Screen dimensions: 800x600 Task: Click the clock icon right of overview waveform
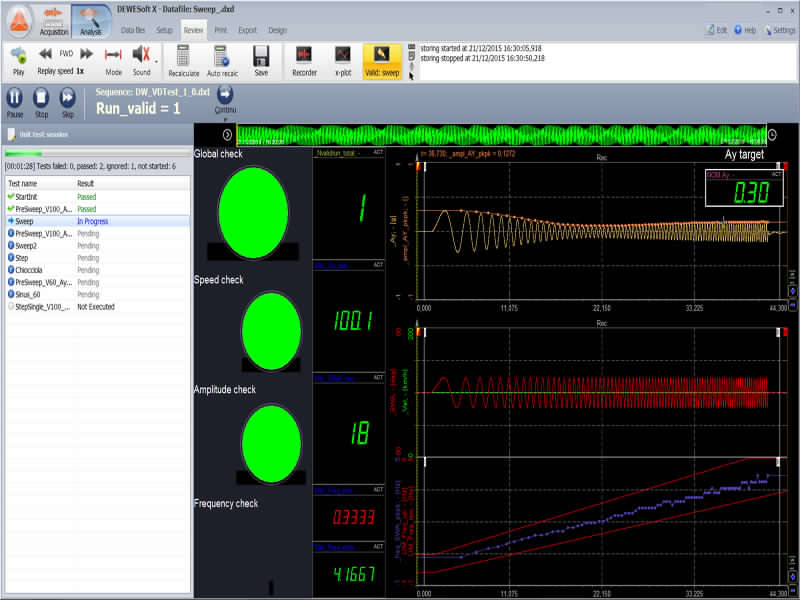(x=772, y=134)
